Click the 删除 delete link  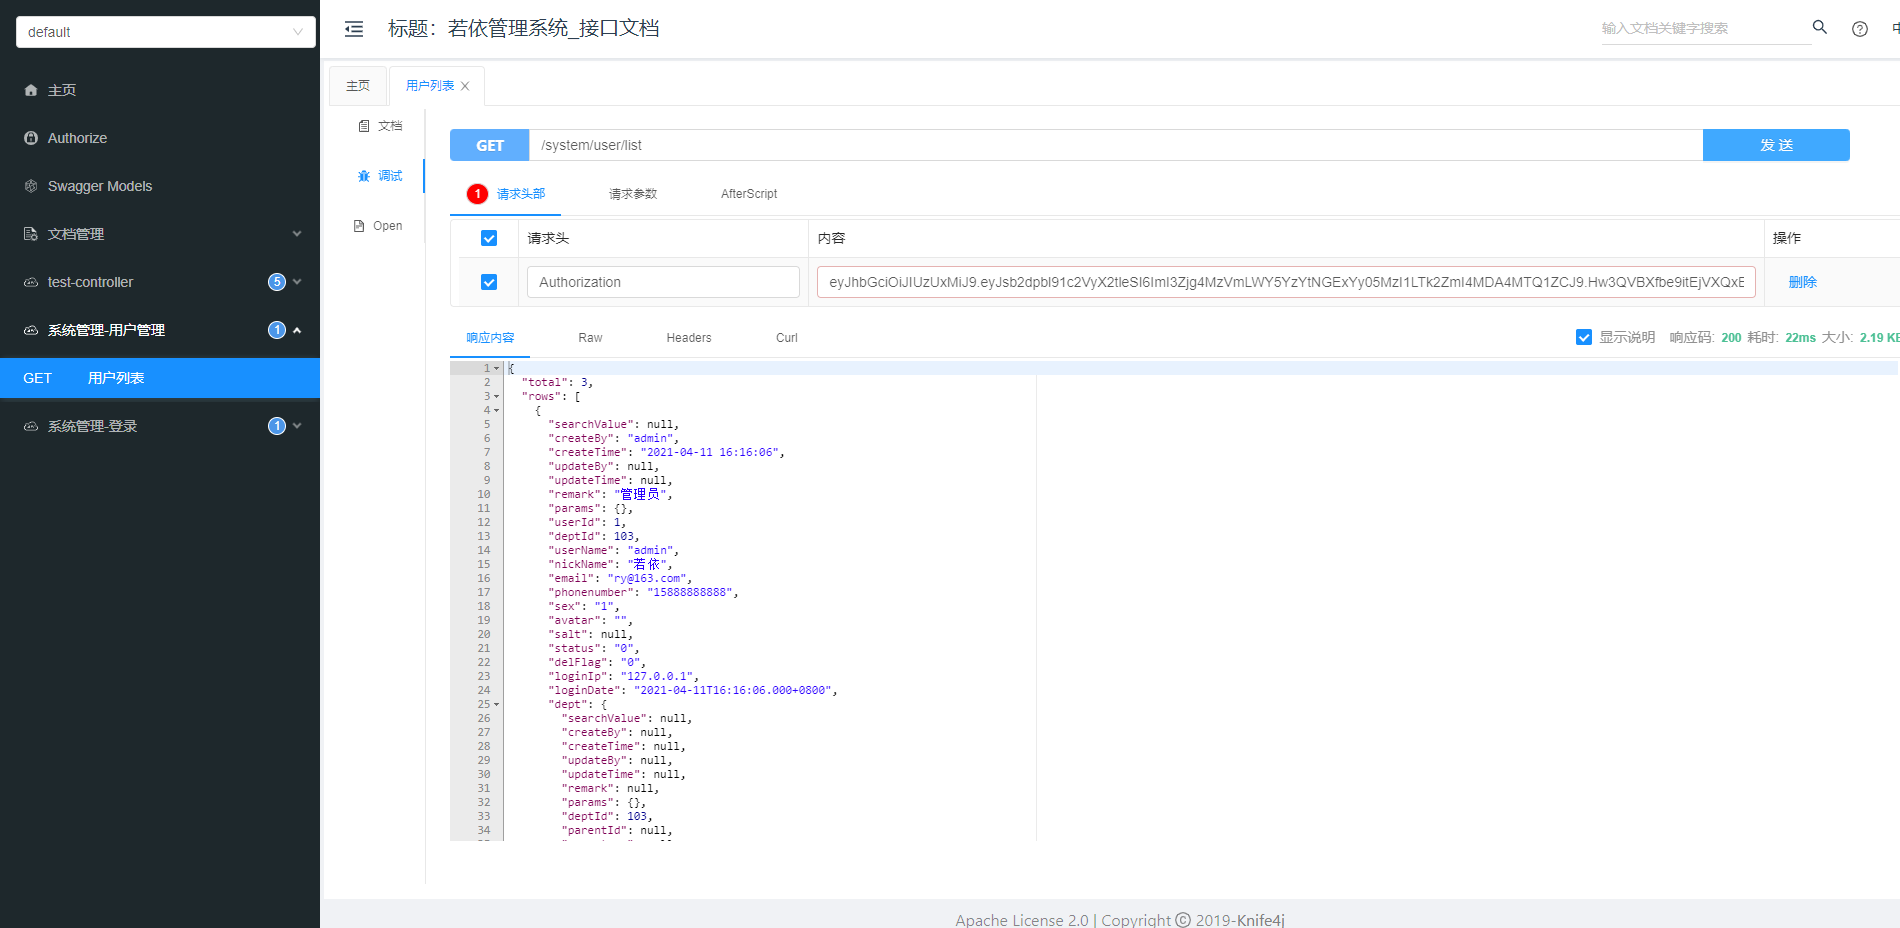pyautogui.click(x=1803, y=281)
